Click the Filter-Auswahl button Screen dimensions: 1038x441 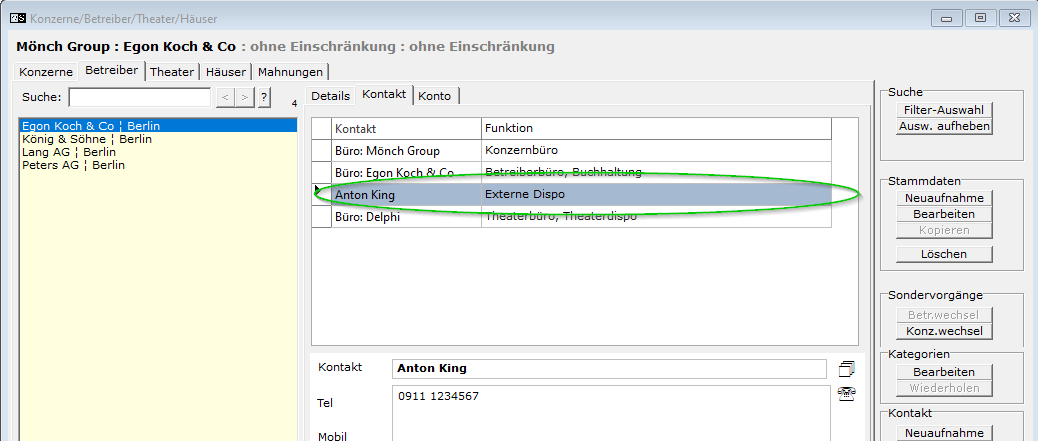tap(943, 109)
